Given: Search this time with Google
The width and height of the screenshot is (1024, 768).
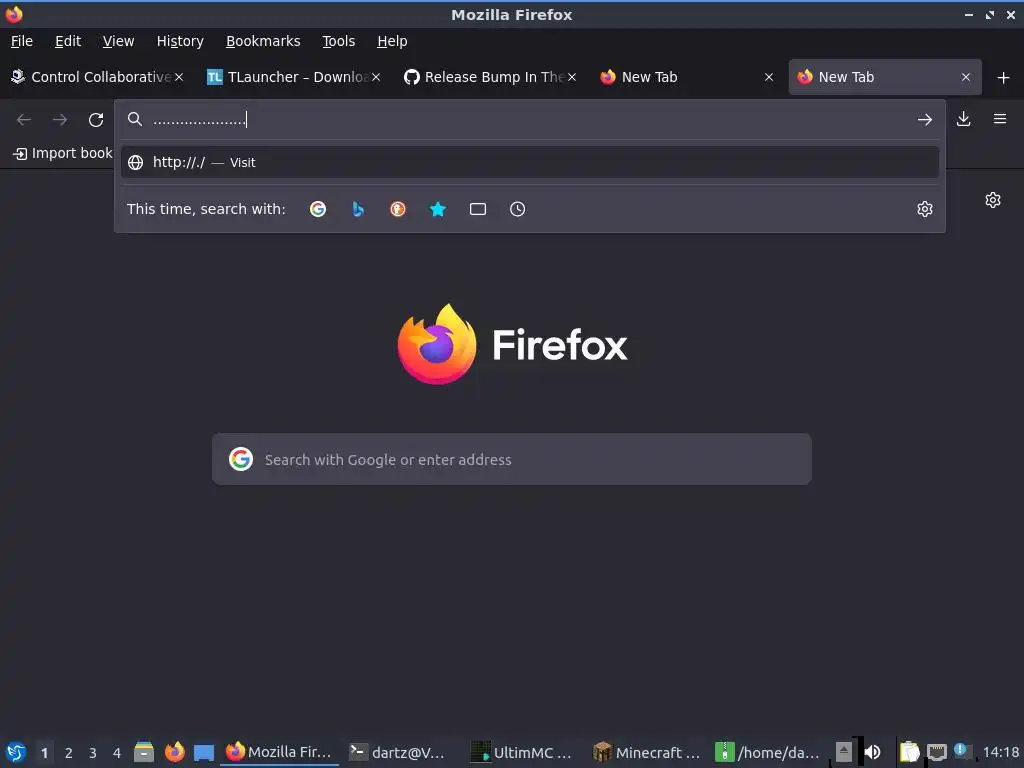Looking at the screenshot, I should (x=318, y=209).
